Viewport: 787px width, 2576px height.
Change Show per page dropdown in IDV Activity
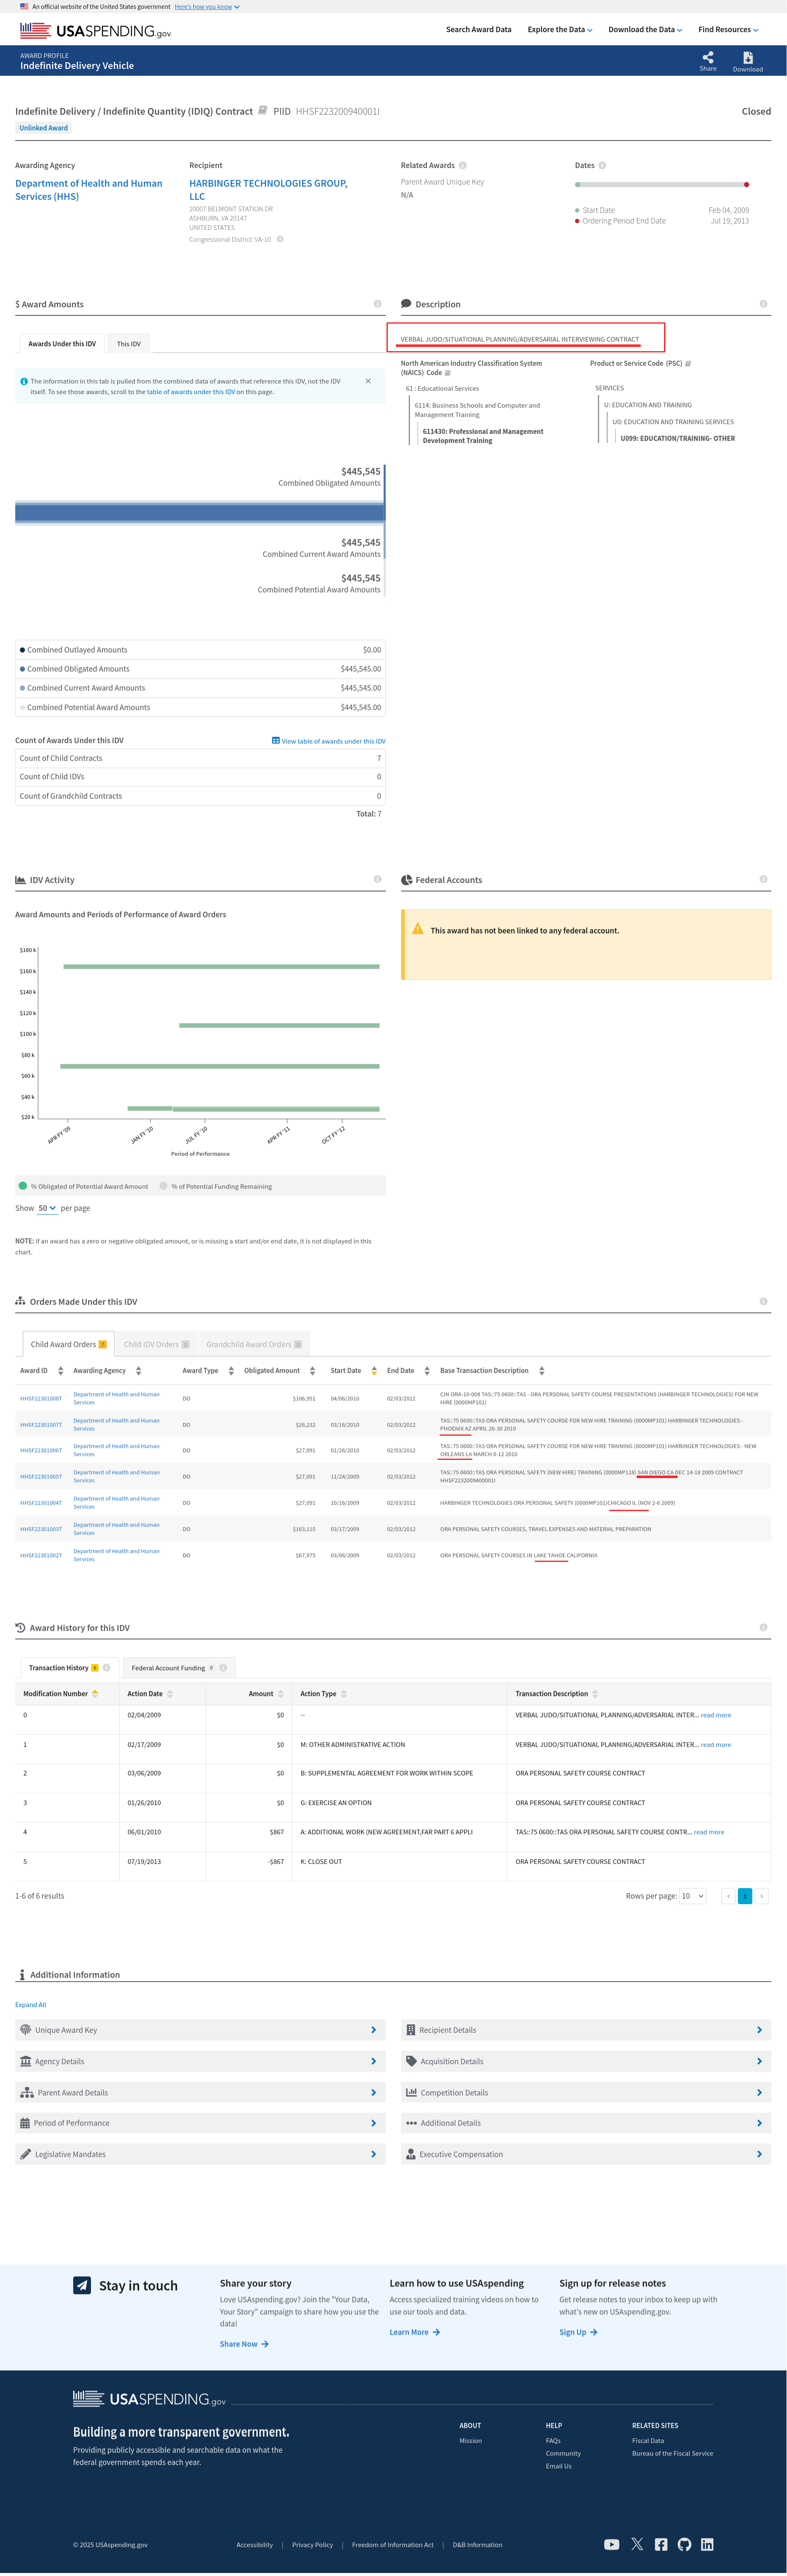47,1208
